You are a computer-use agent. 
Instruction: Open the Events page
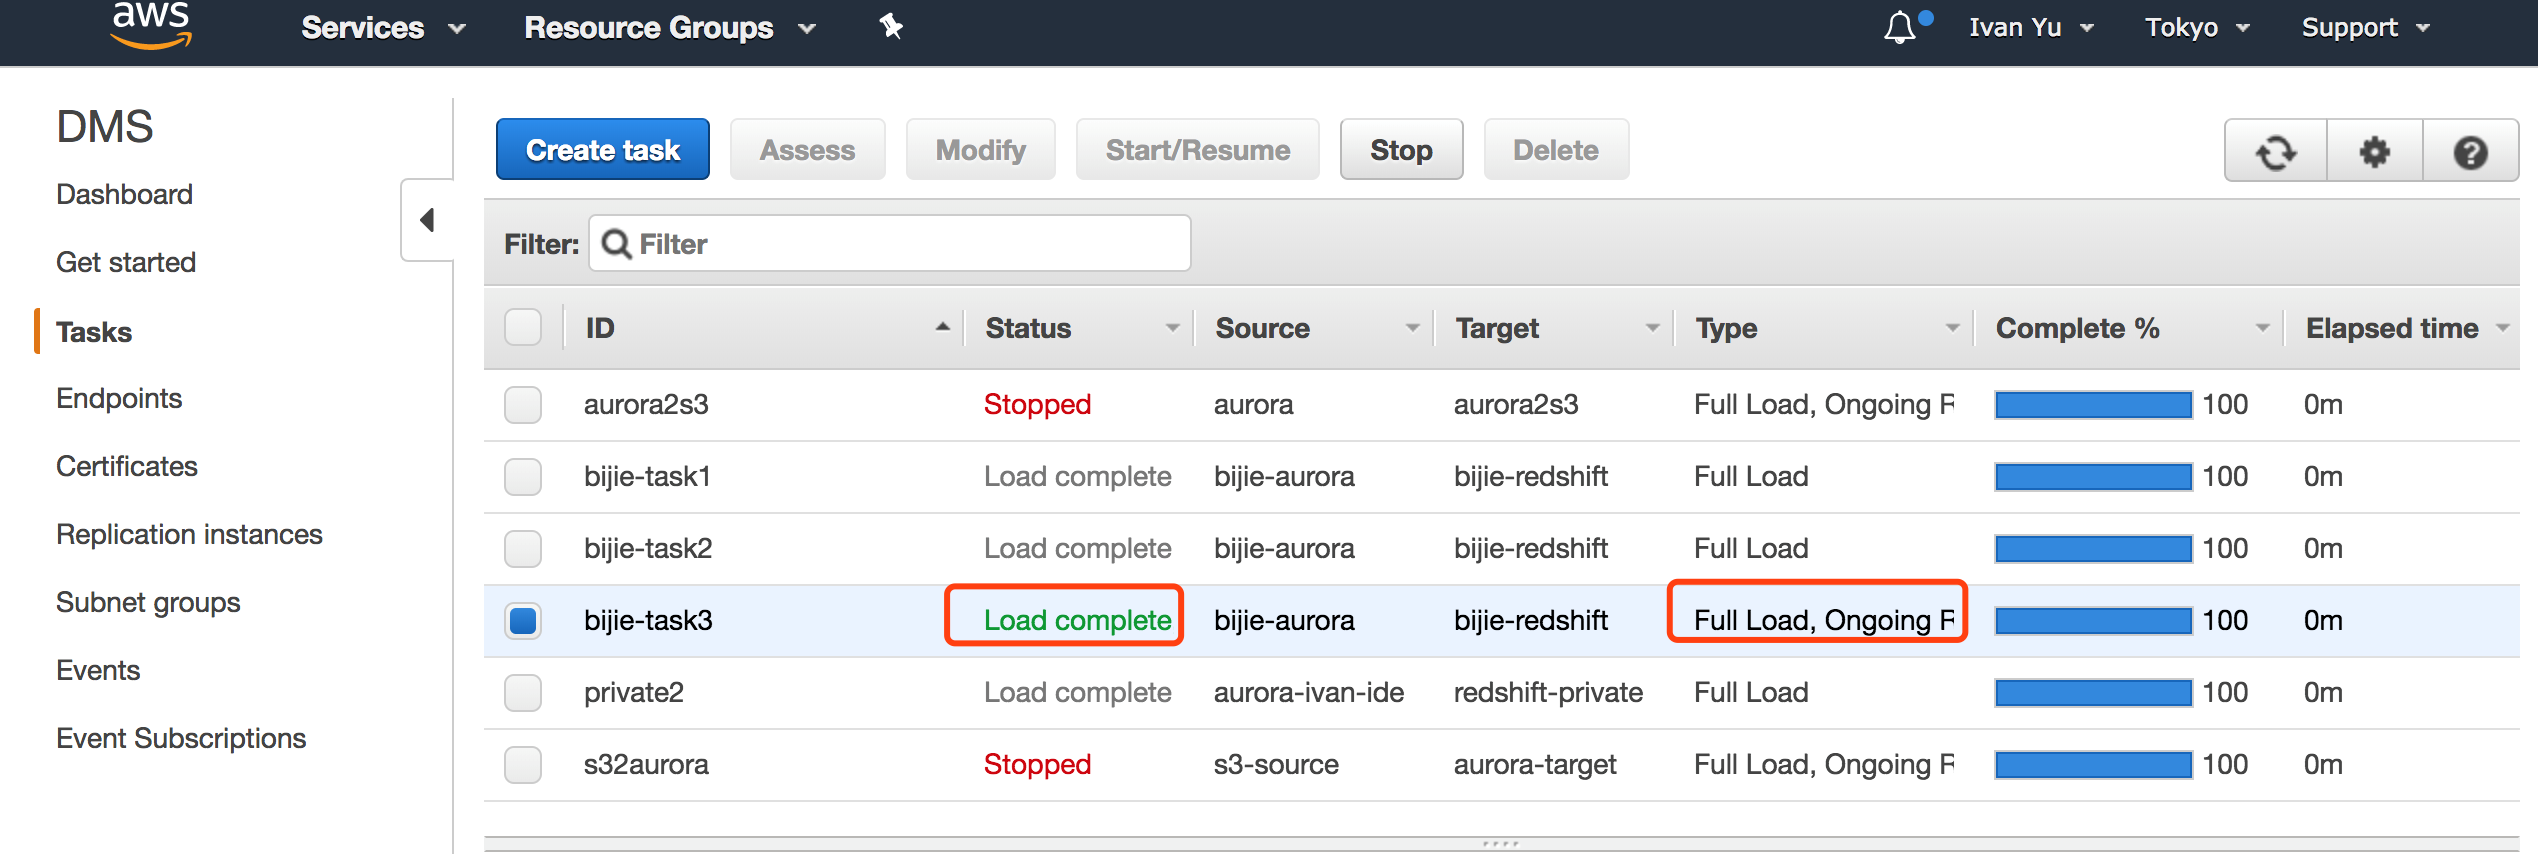(98, 670)
